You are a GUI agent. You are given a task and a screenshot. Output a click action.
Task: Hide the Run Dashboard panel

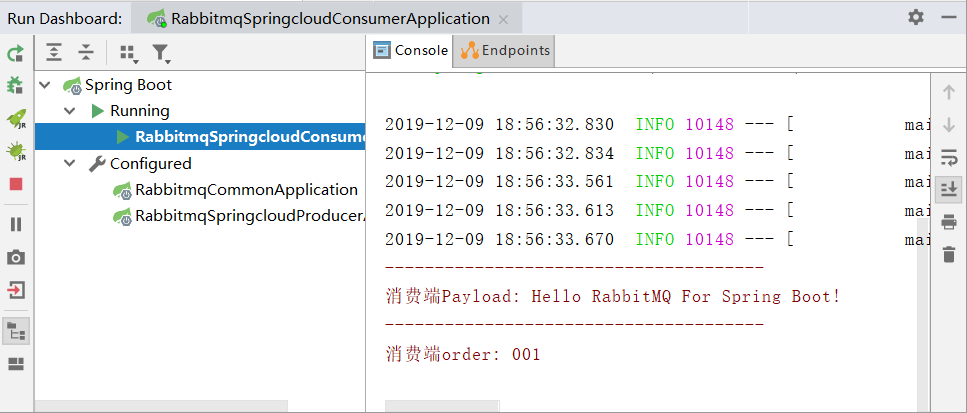949,18
